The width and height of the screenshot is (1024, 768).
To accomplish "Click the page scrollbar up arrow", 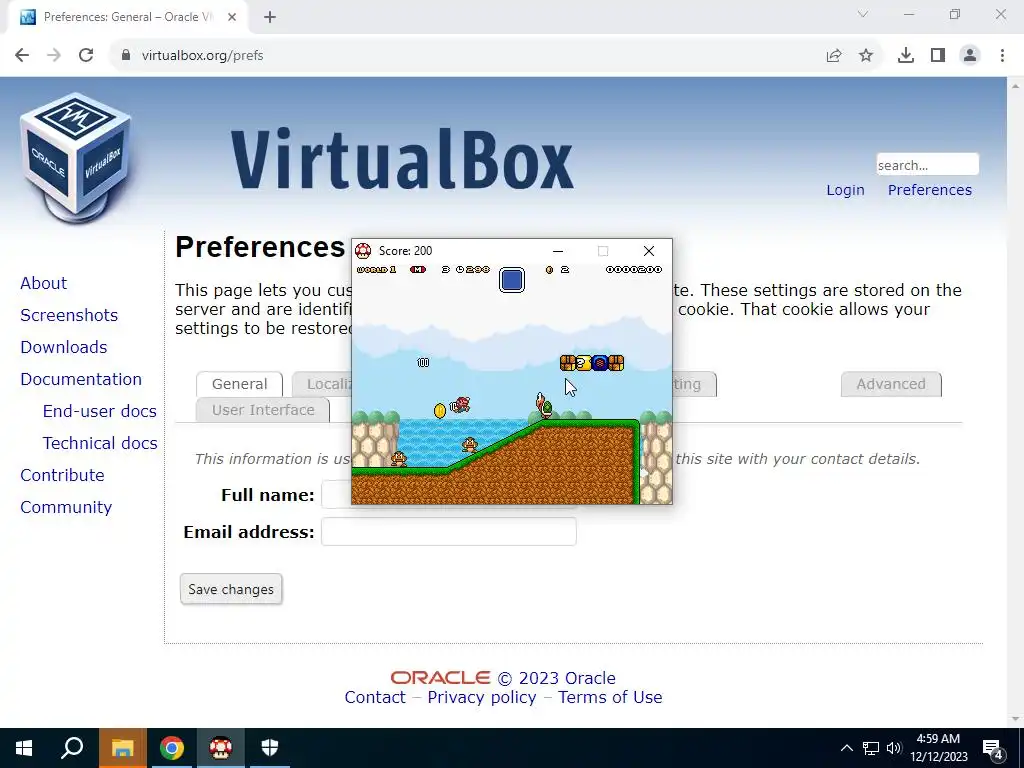I will 1016,86.
